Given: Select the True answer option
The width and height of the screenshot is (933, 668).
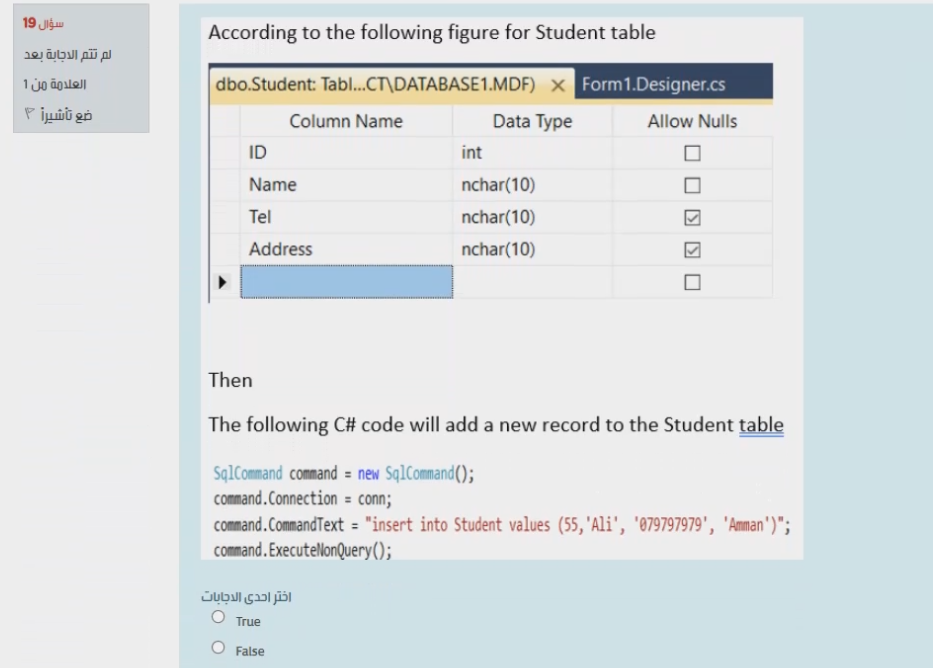Looking at the screenshot, I should (x=217, y=617).
